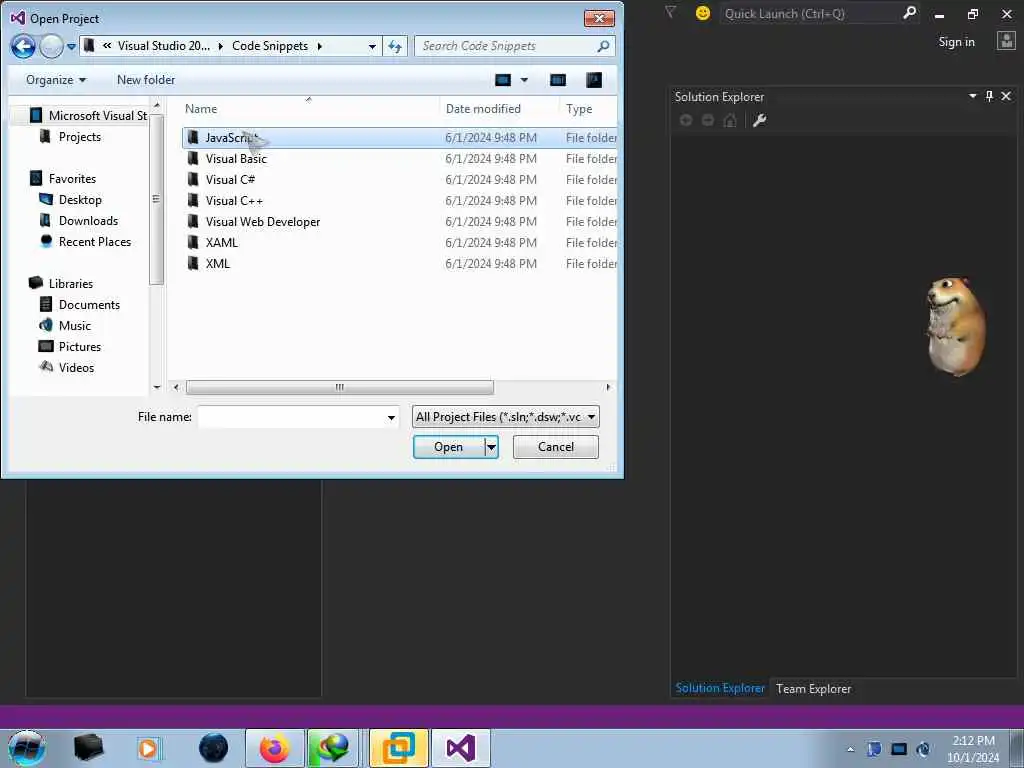Image resolution: width=1024 pixels, height=768 pixels.
Task: Open Pictures library
Action: pyautogui.click(x=70, y=346)
